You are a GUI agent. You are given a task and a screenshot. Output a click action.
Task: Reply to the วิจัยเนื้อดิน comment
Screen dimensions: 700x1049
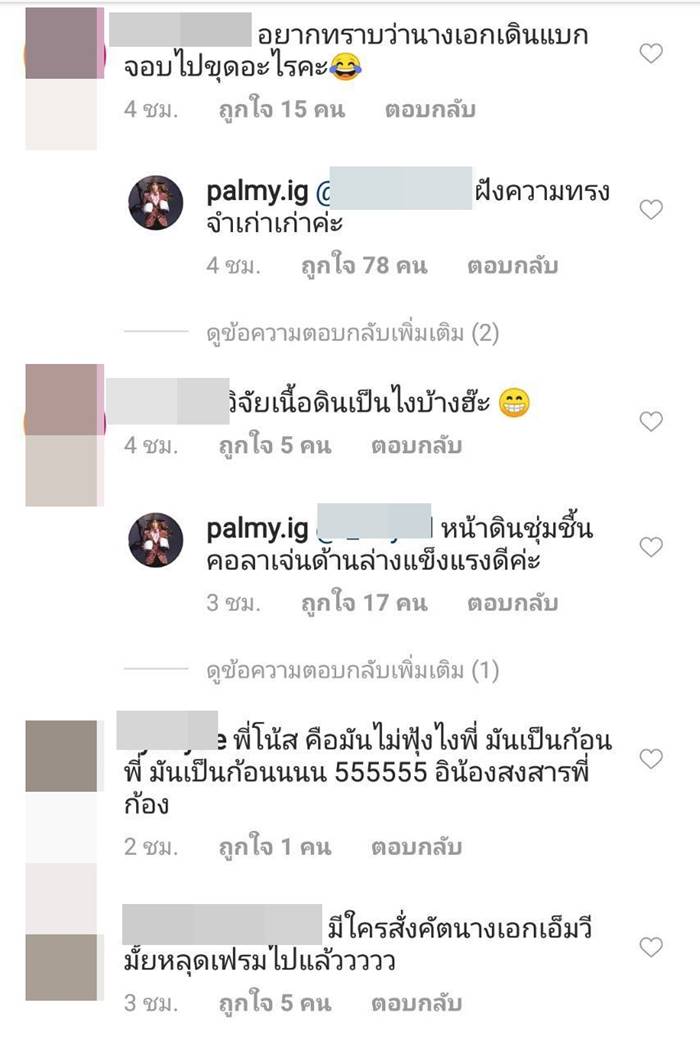(x=416, y=446)
